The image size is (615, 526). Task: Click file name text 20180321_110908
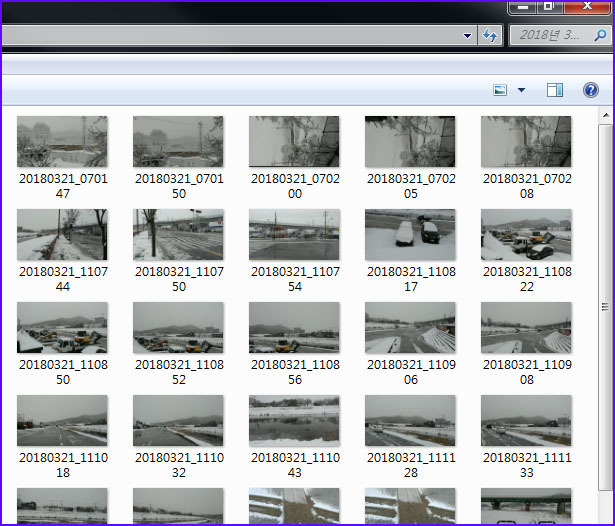pyautogui.click(x=527, y=372)
